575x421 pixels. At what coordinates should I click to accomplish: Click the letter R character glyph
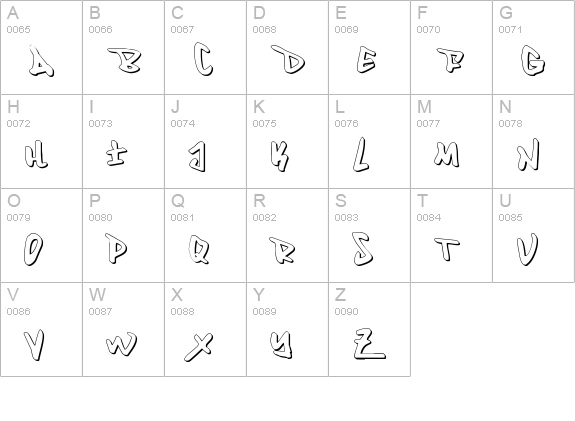288,235
